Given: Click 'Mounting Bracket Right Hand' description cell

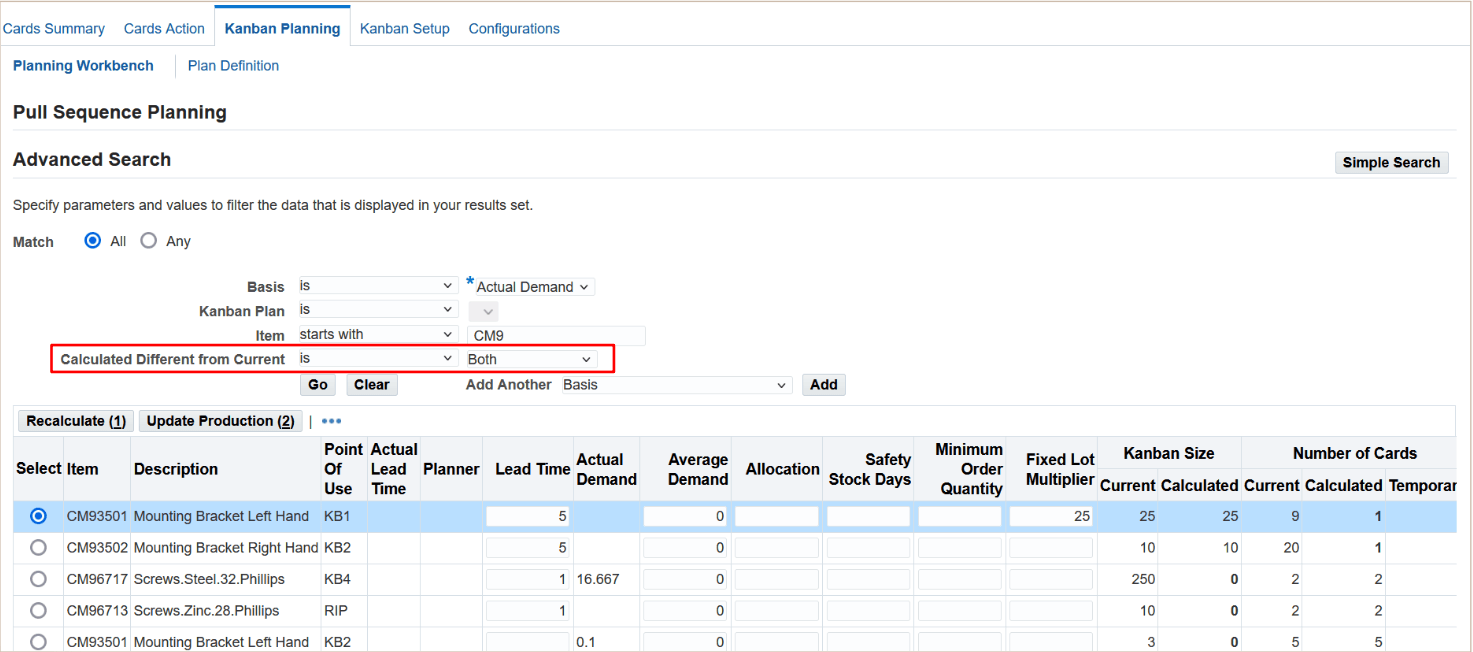Looking at the screenshot, I should tap(226, 548).
